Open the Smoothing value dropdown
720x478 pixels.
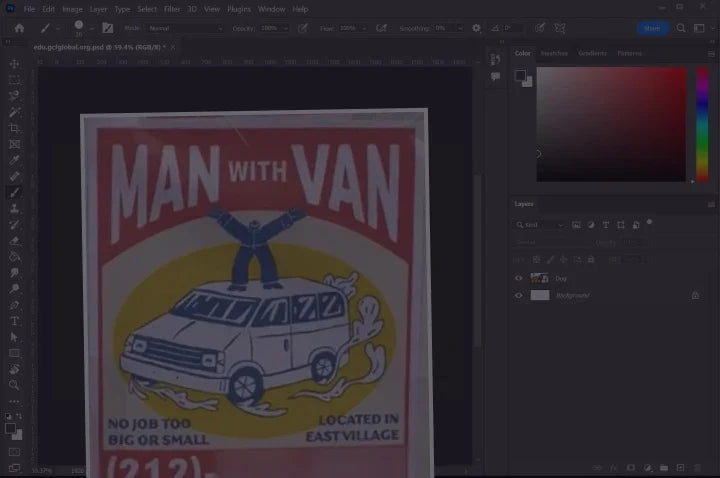coord(460,28)
